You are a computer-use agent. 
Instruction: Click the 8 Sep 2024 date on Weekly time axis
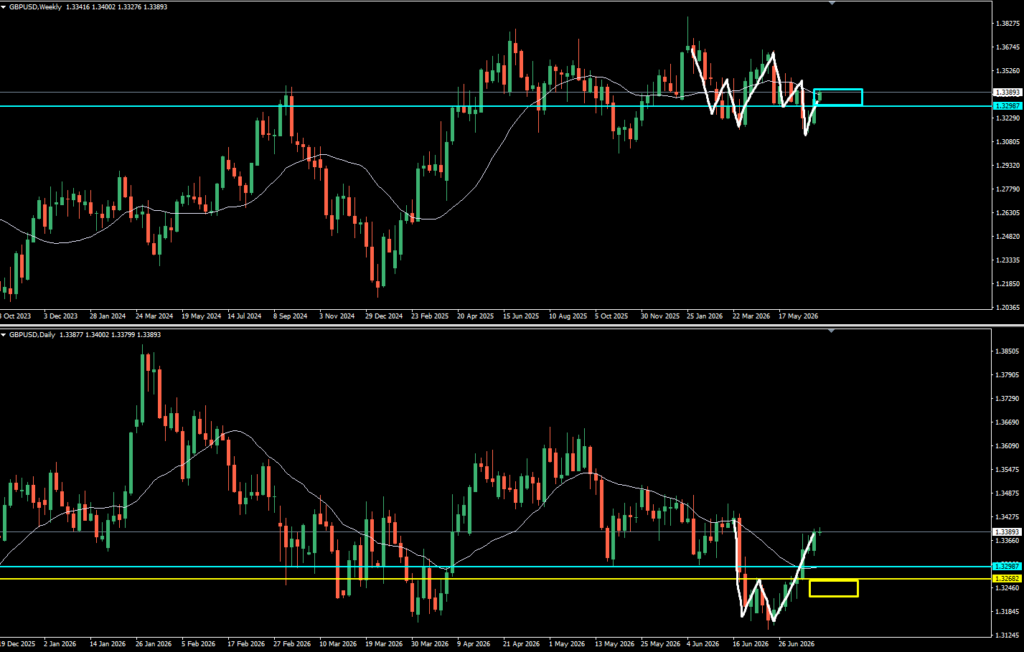coord(290,316)
